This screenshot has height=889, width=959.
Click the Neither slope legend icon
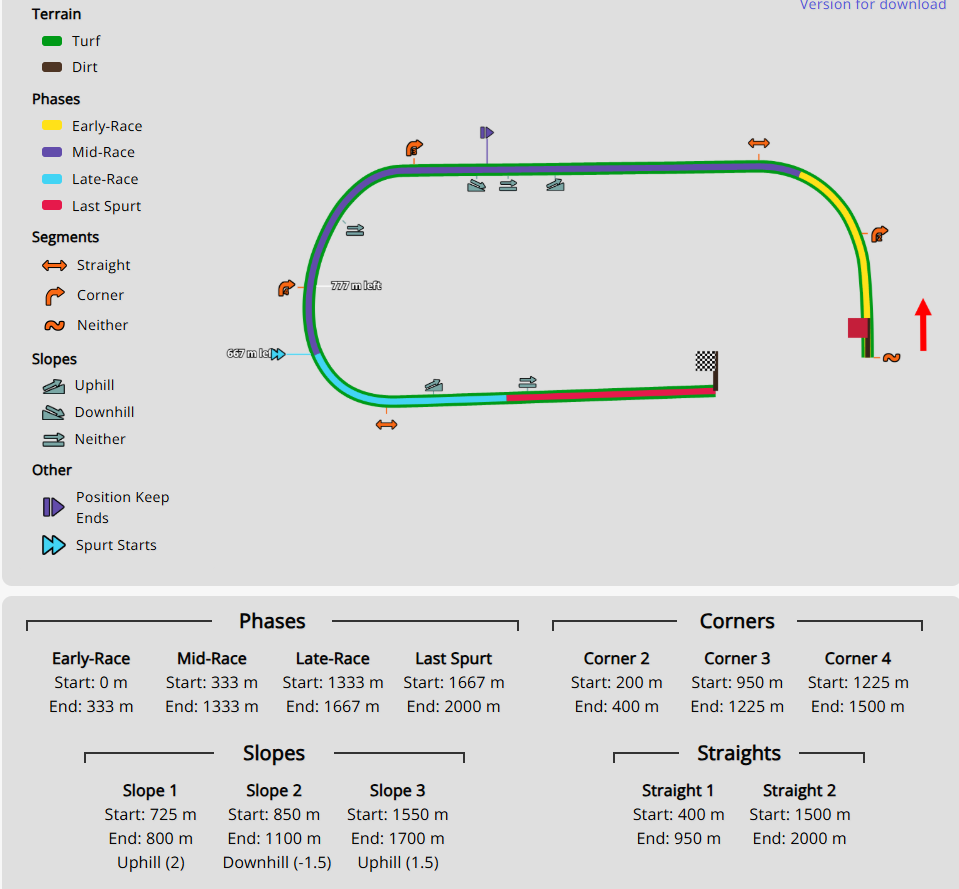pyautogui.click(x=53, y=440)
